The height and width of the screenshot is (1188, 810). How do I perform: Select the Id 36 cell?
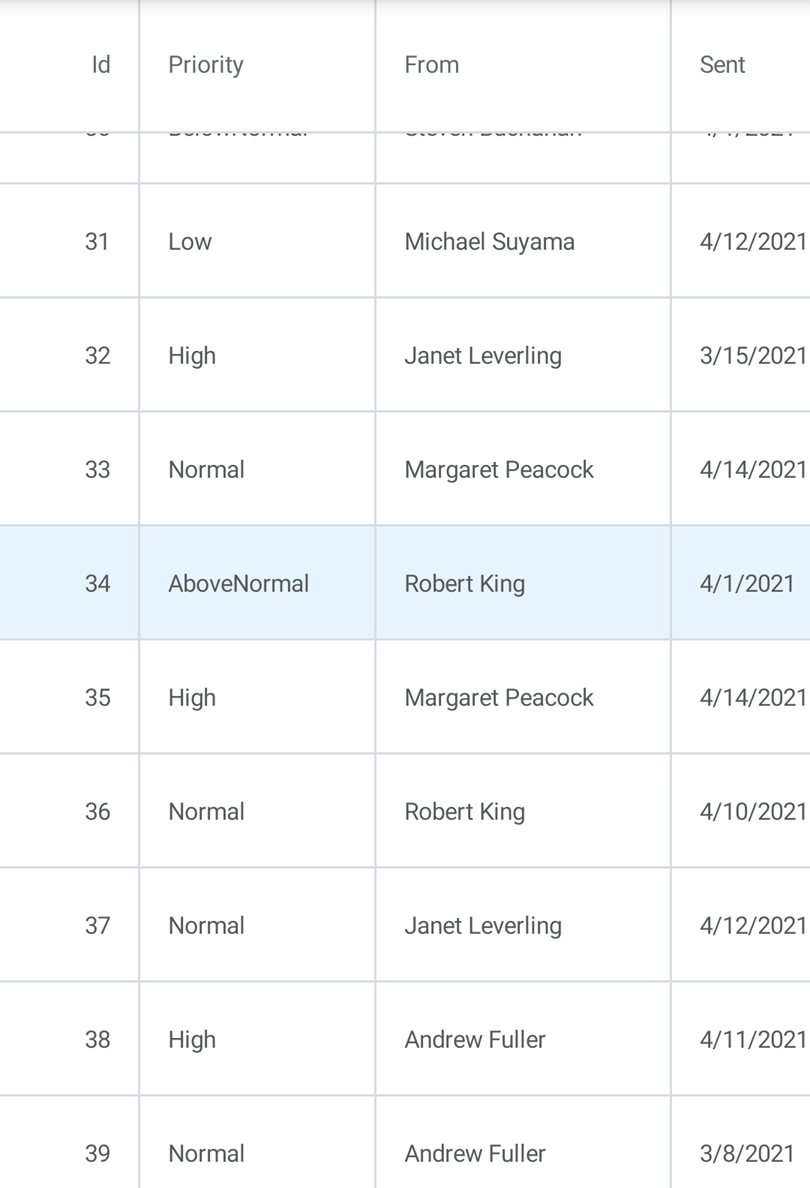97,812
